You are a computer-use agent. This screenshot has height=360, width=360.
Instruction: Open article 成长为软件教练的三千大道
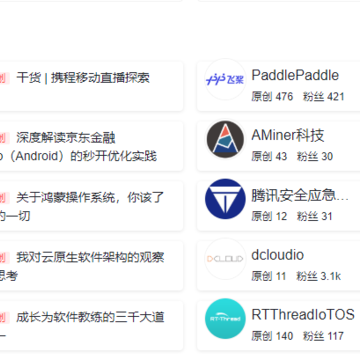point(82,326)
